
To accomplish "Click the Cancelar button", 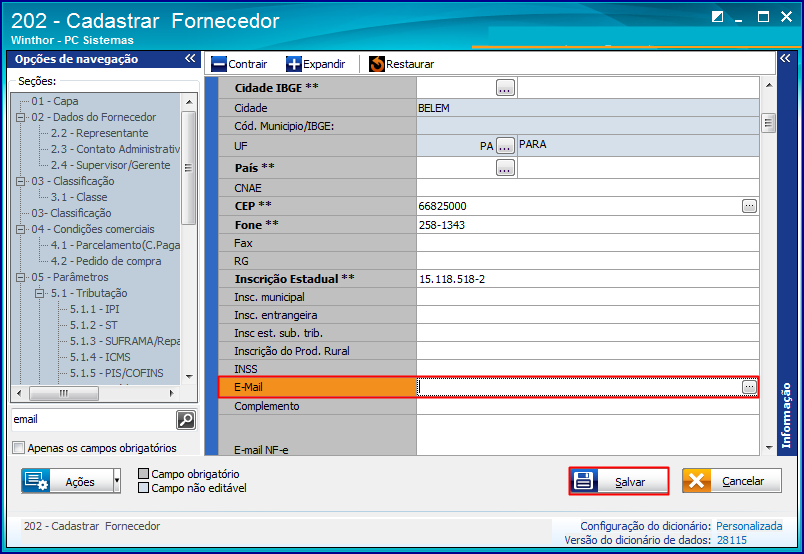I will tap(732, 481).
